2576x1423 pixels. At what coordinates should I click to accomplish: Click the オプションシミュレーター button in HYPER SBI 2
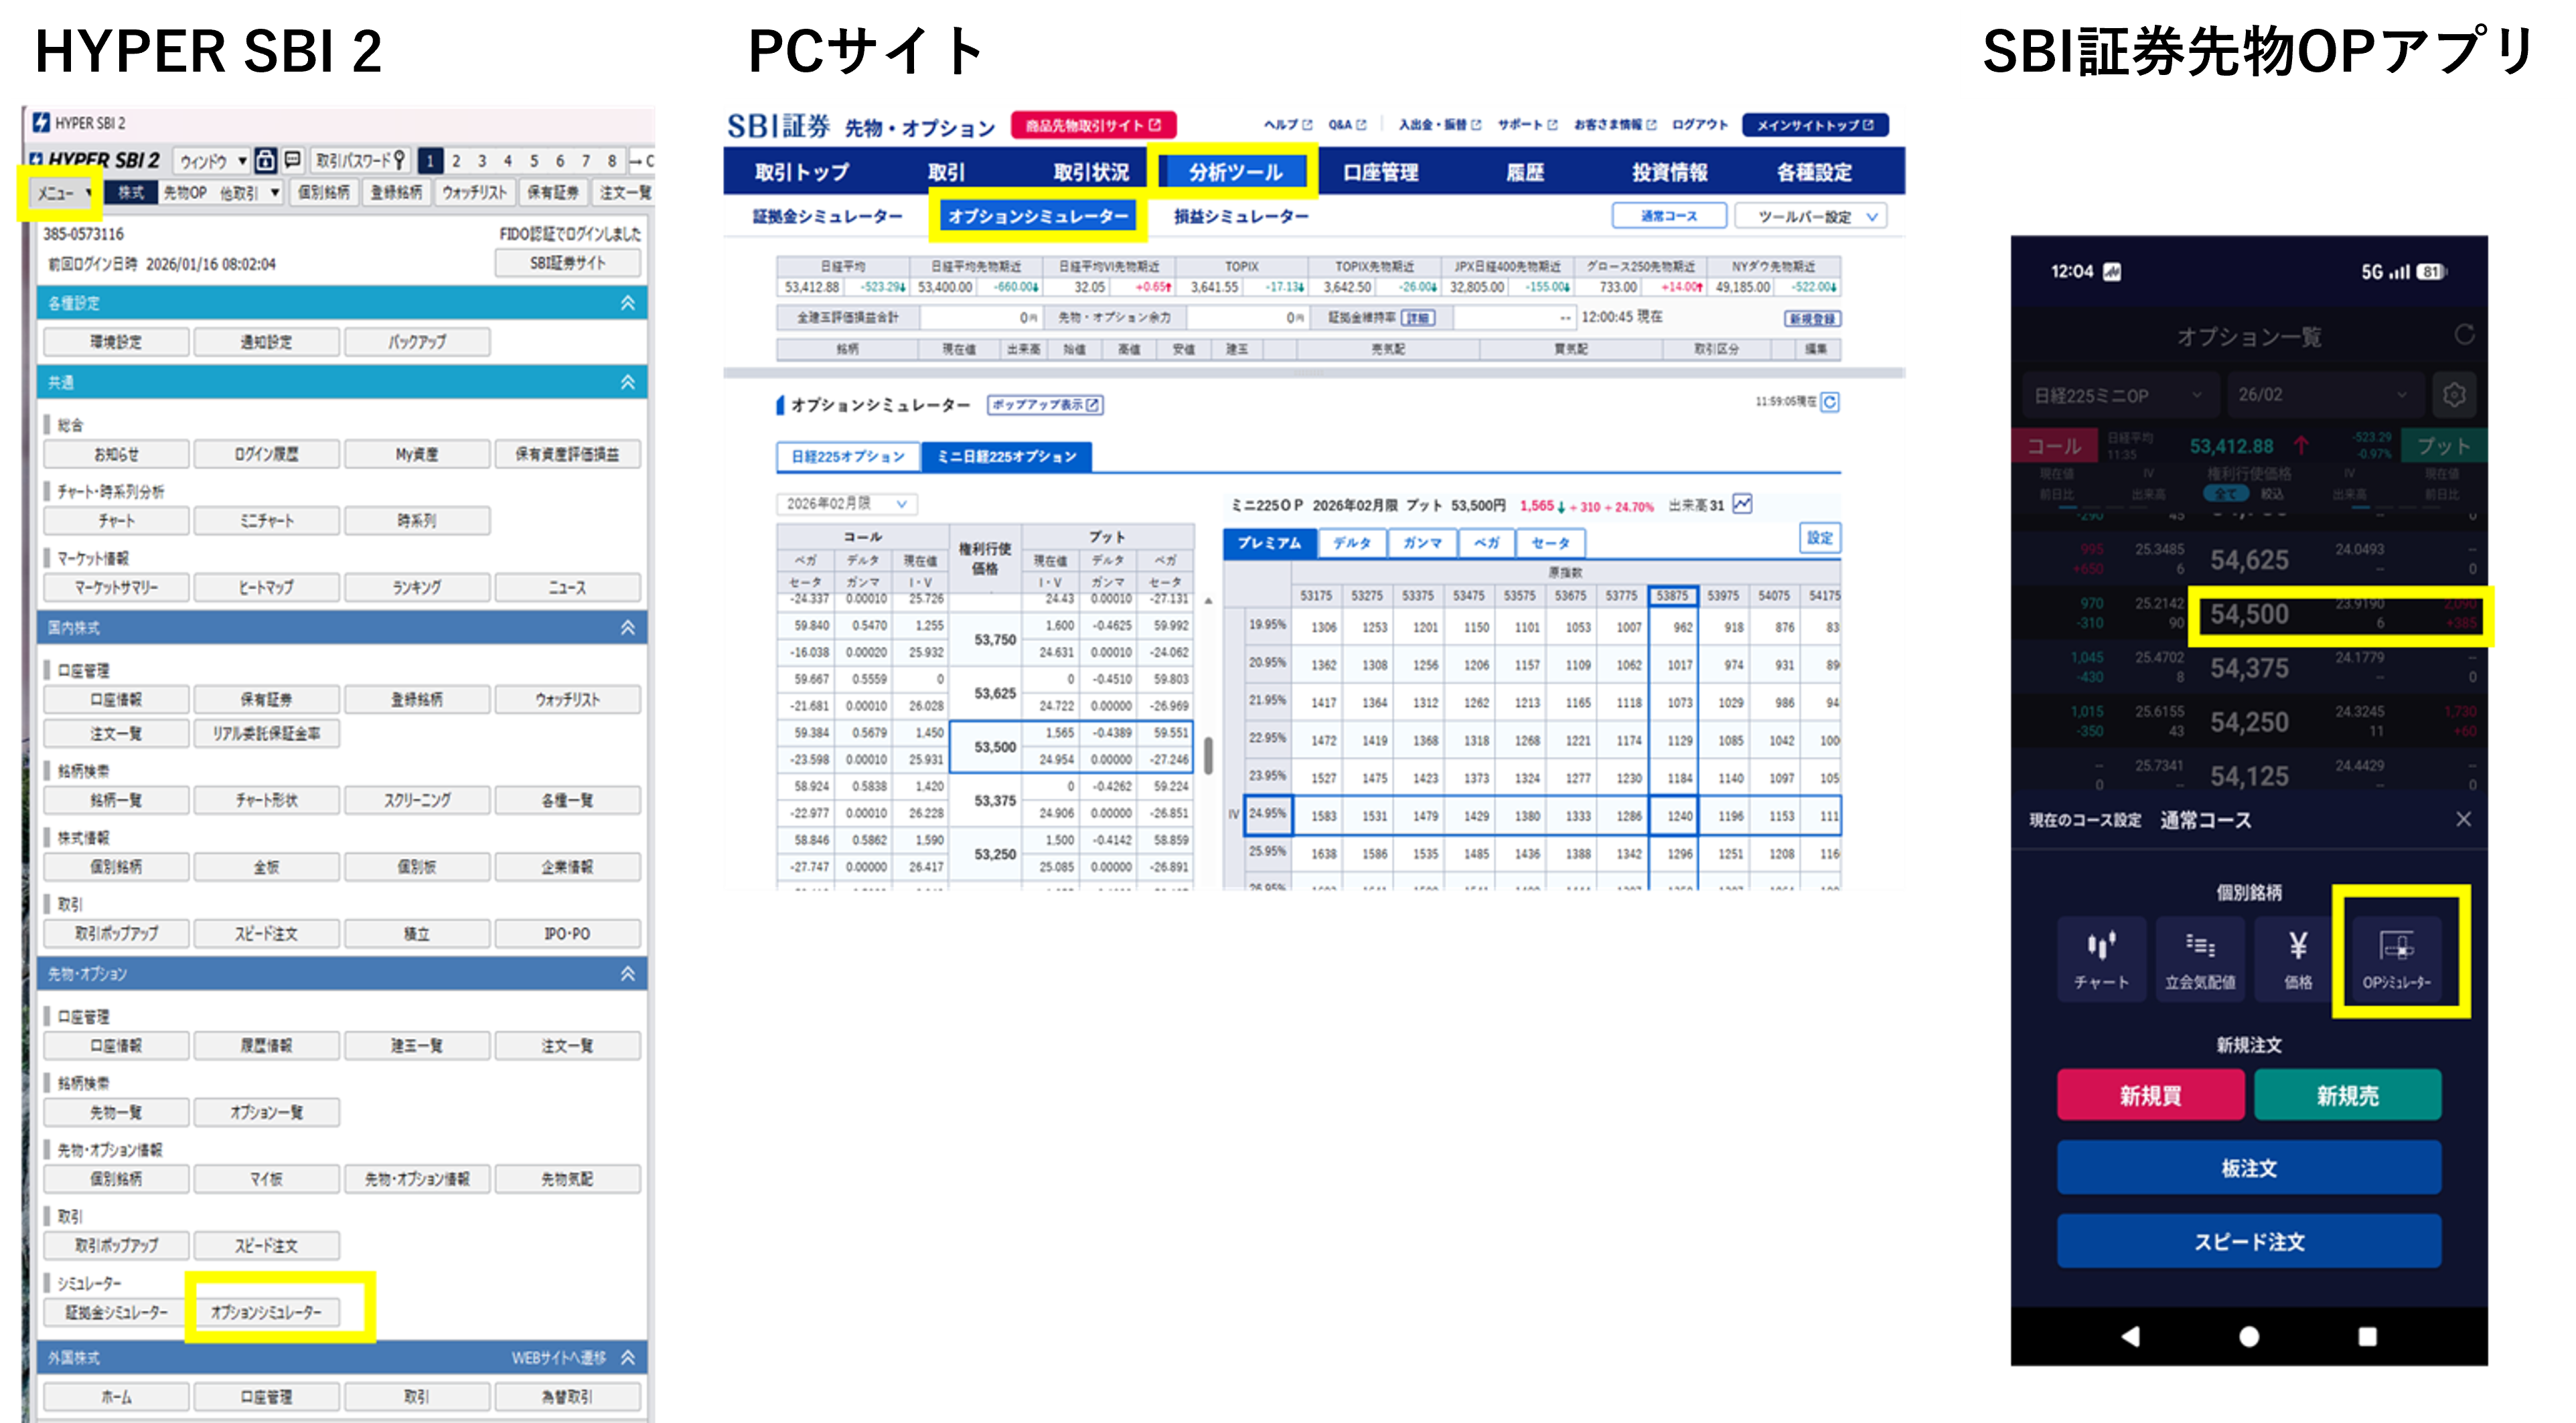pyautogui.click(x=266, y=1312)
